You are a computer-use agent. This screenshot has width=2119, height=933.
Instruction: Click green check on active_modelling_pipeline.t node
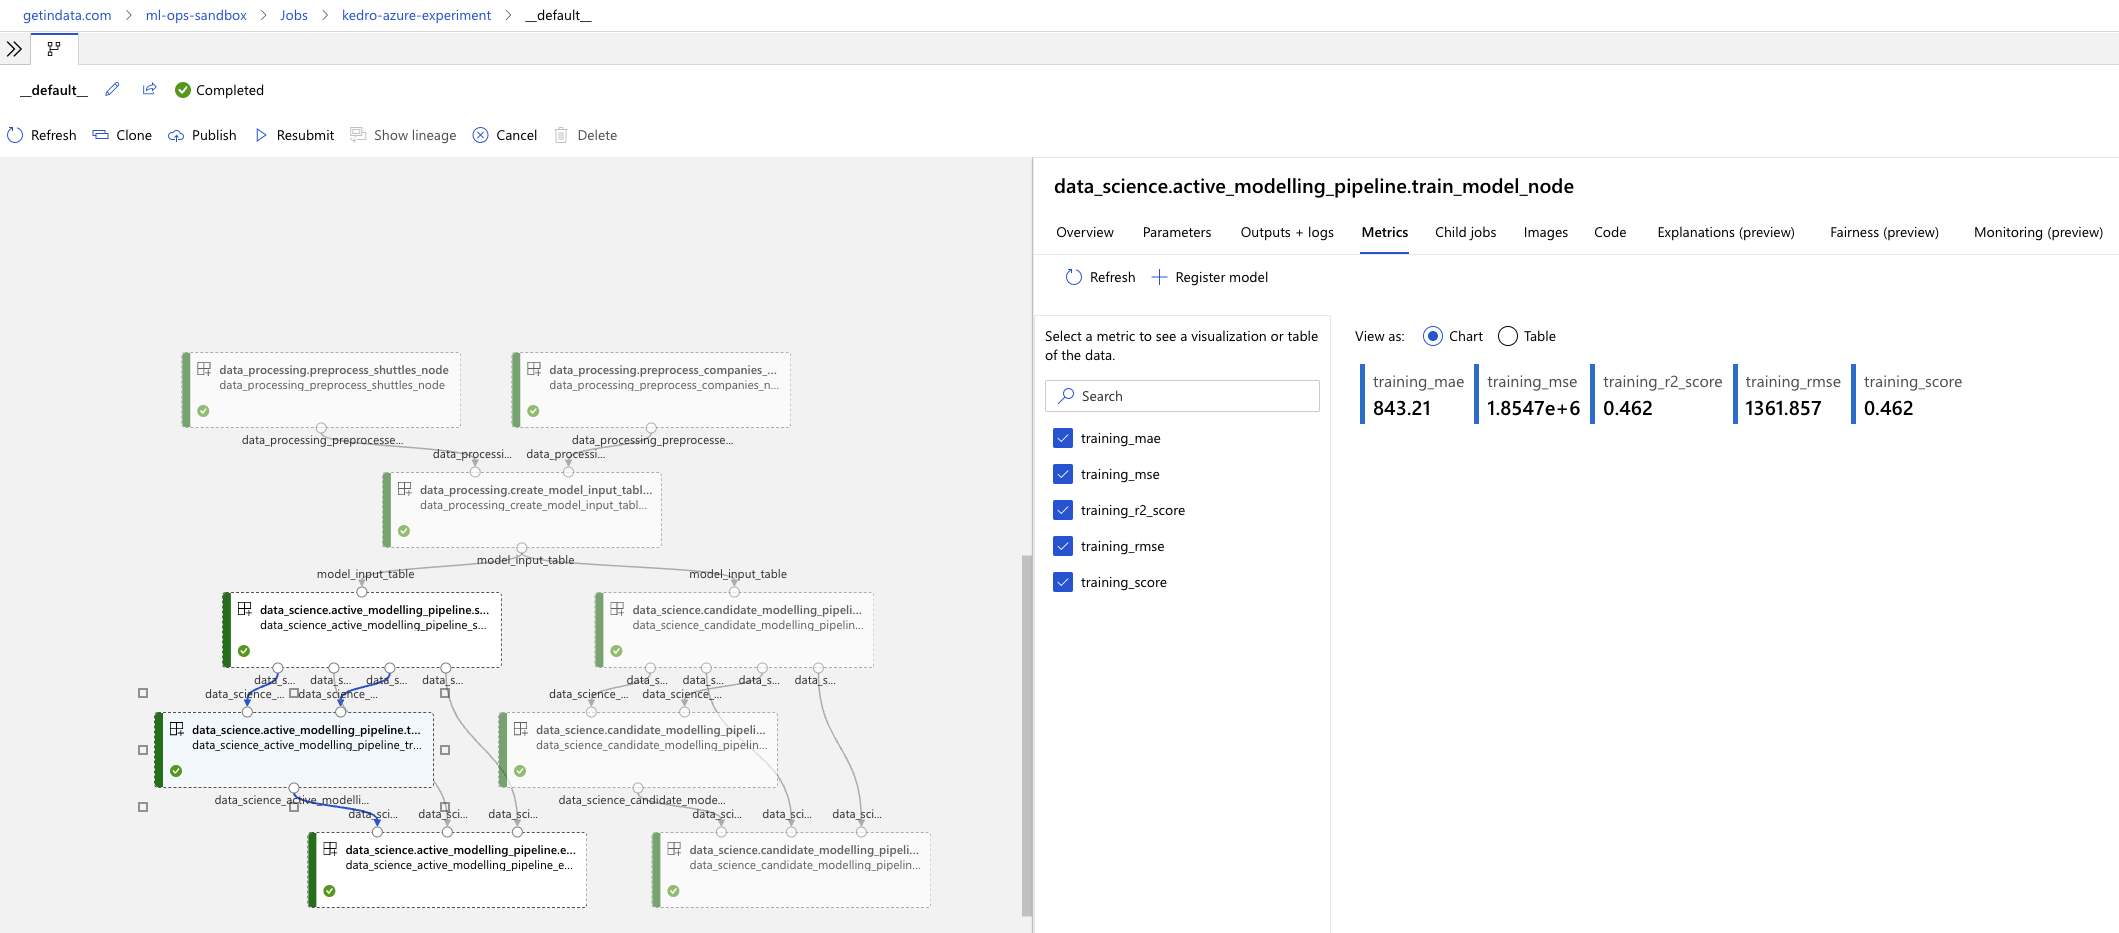pos(176,771)
